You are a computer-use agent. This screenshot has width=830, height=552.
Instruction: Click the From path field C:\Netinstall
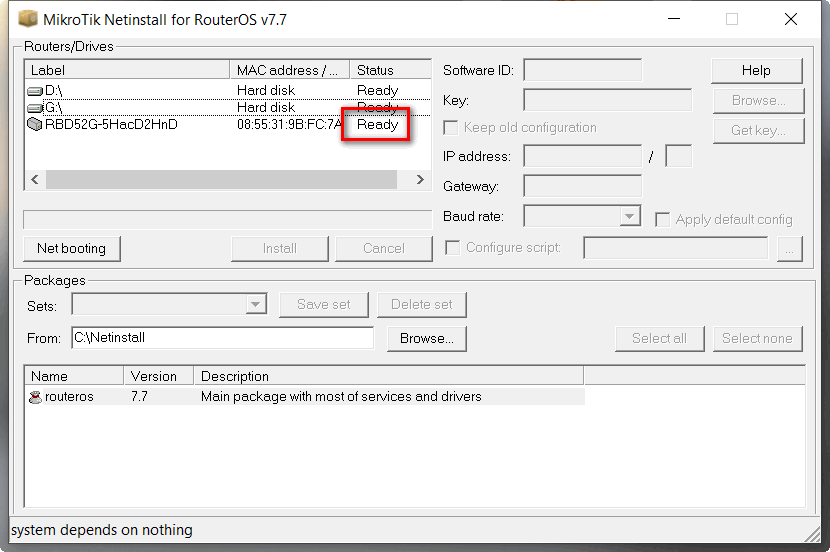[222, 338]
